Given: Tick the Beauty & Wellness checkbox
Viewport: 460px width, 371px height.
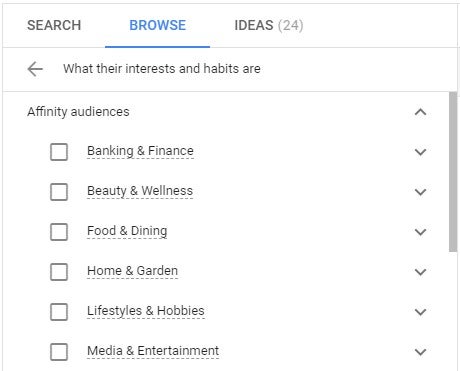Looking at the screenshot, I should 59,192.
